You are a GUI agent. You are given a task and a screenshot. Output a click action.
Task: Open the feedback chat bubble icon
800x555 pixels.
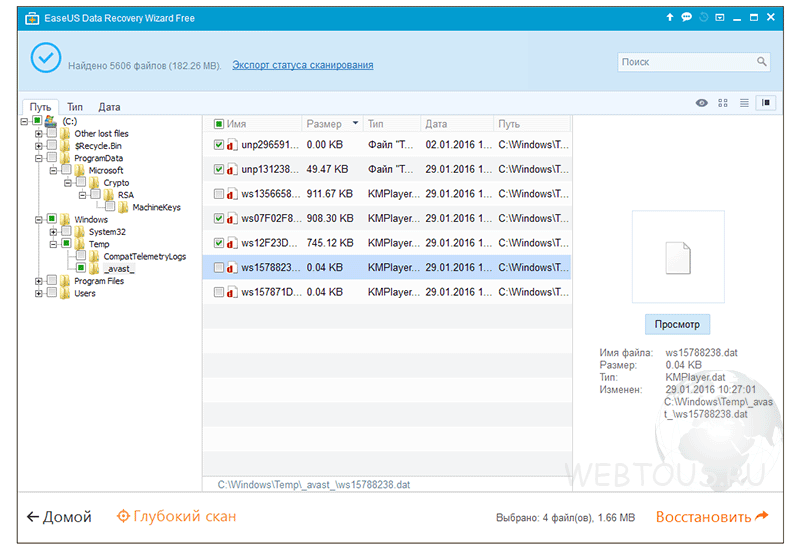pyautogui.click(x=687, y=17)
